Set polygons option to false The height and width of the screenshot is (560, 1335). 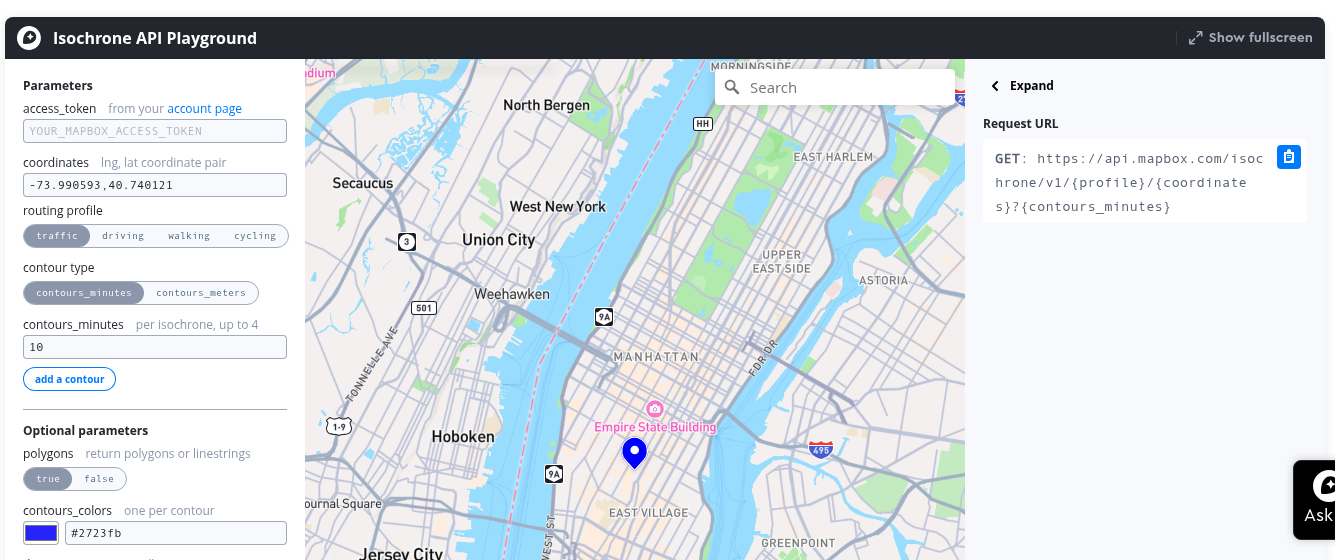99,479
